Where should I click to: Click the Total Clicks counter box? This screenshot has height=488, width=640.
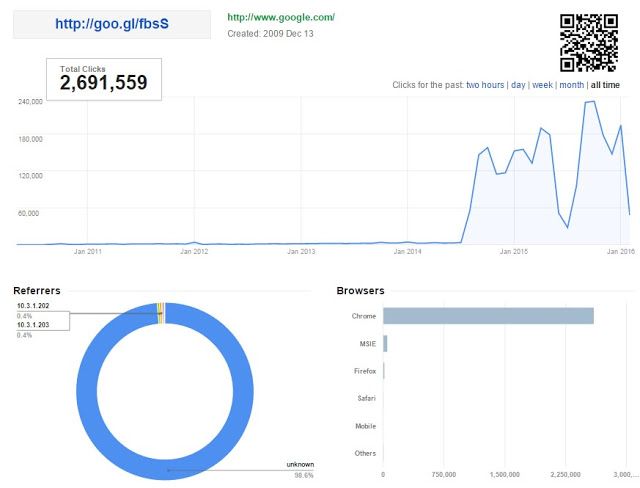tap(104, 78)
